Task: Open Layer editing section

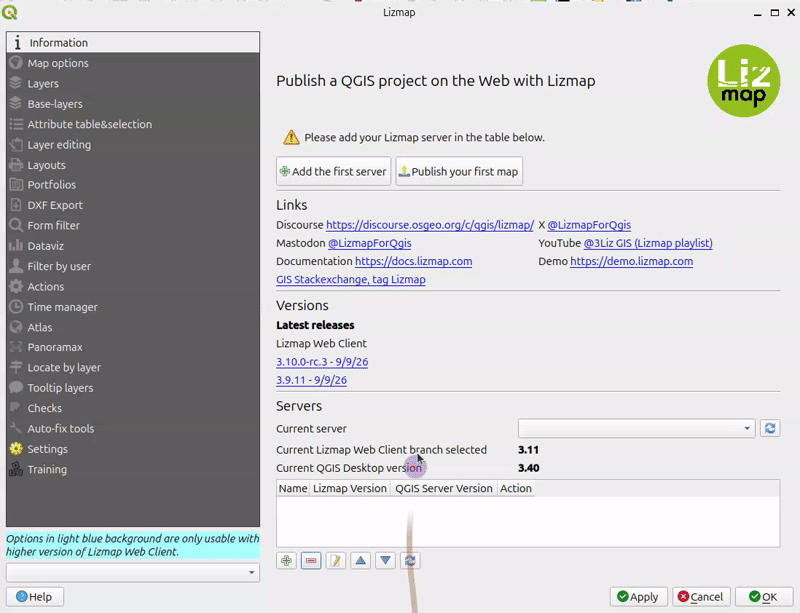Action: [x=133, y=144]
